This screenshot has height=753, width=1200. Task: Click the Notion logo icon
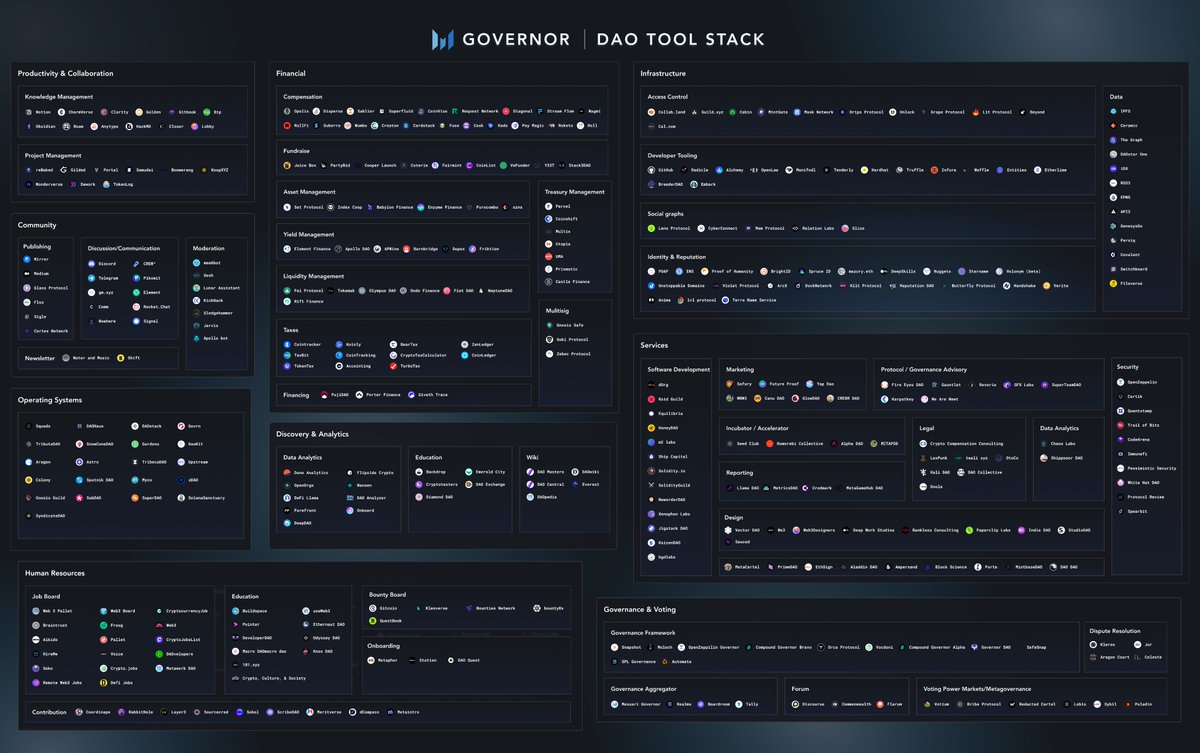(29, 112)
